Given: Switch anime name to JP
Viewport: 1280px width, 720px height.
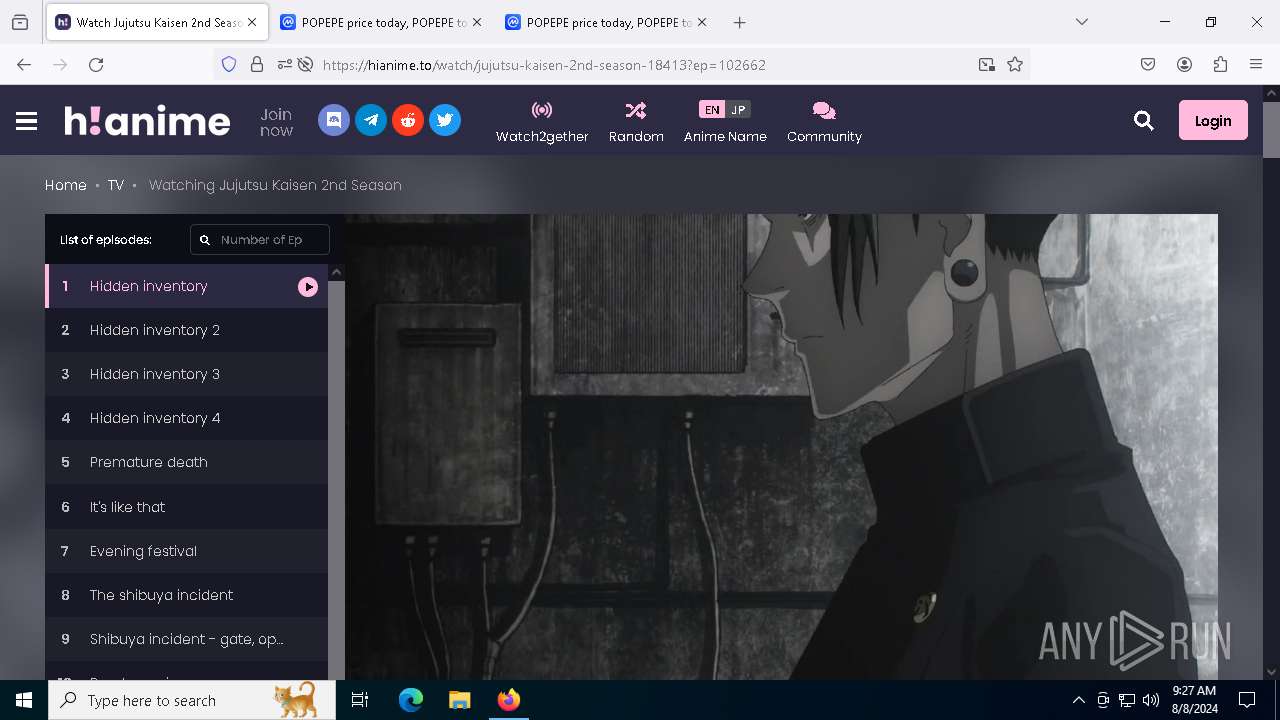Looking at the screenshot, I should [x=738, y=110].
